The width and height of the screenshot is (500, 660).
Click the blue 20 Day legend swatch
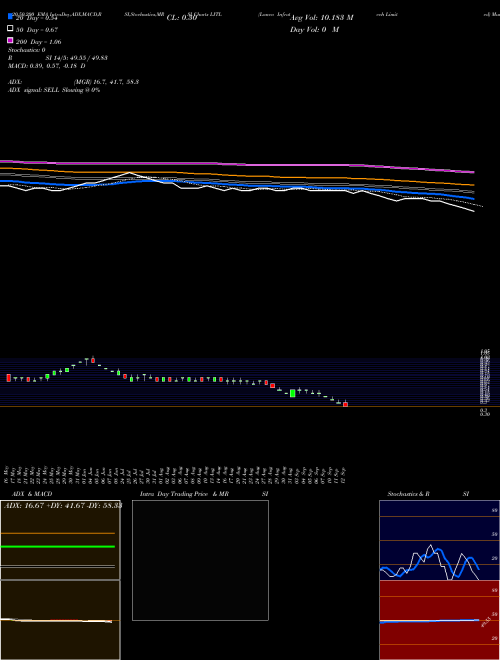click(x=10, y=16)
